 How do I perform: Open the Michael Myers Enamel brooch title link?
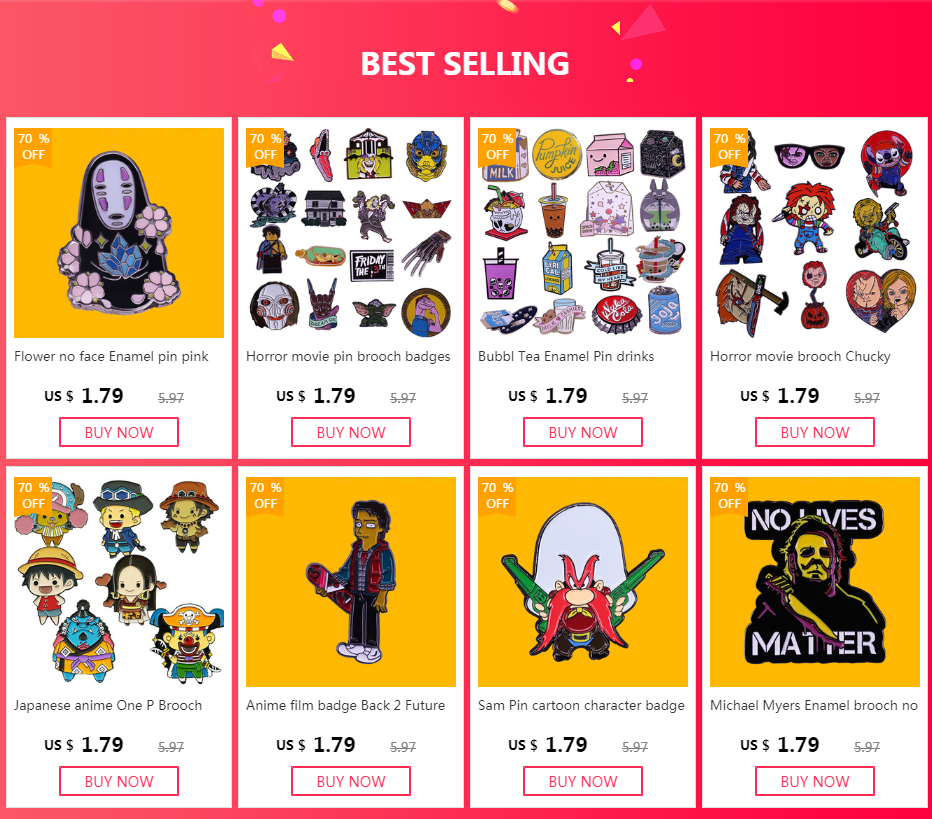click(814, 705)
